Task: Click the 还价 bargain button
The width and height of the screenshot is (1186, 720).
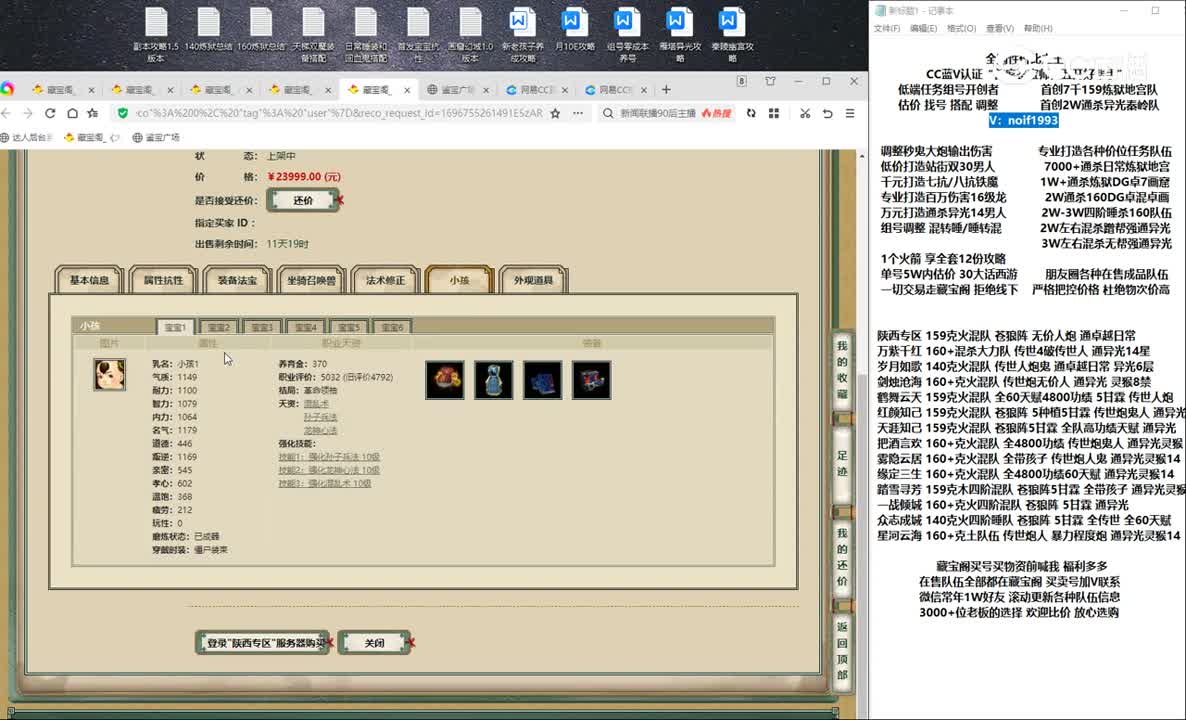Action: pos(303,200)
